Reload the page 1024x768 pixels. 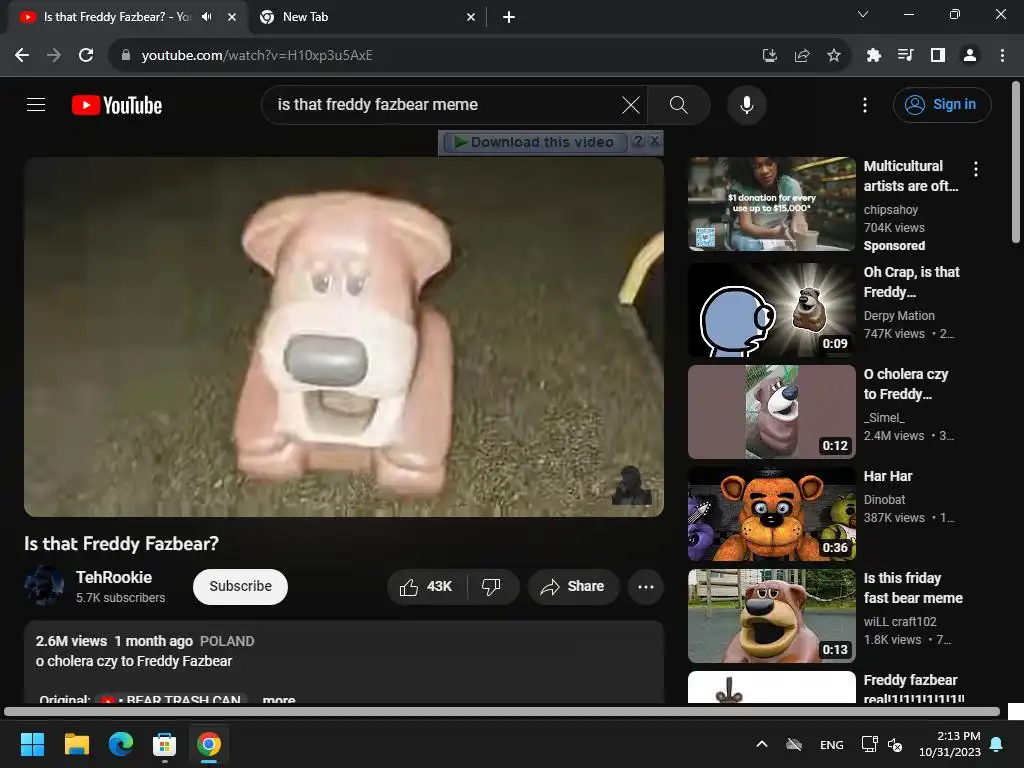(86, 56)
